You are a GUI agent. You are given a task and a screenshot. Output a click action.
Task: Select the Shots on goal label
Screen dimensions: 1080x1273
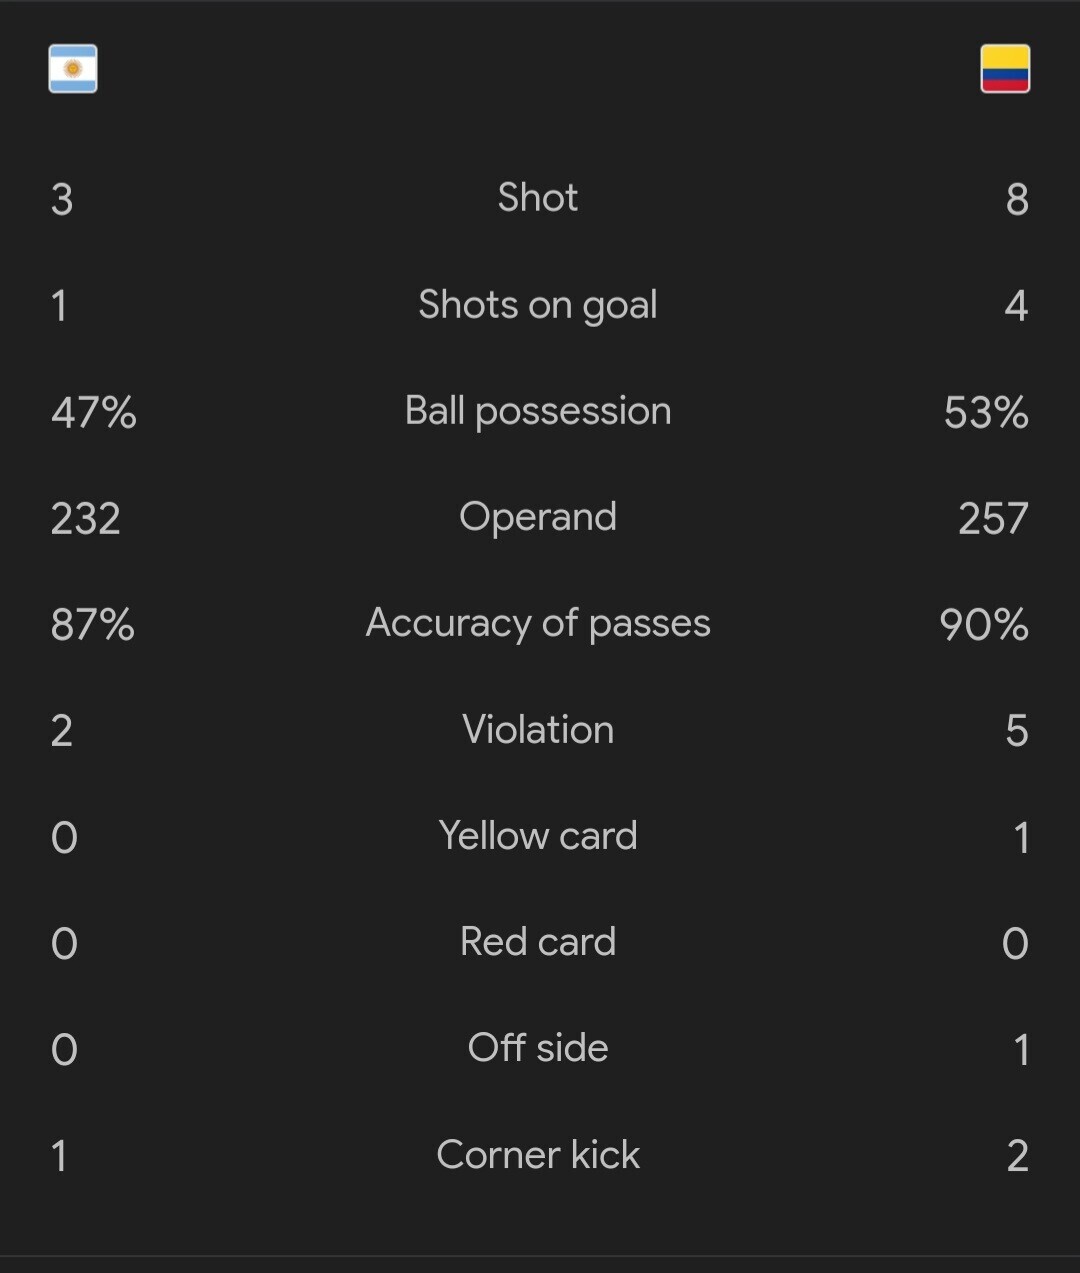[x=538, y=305]
